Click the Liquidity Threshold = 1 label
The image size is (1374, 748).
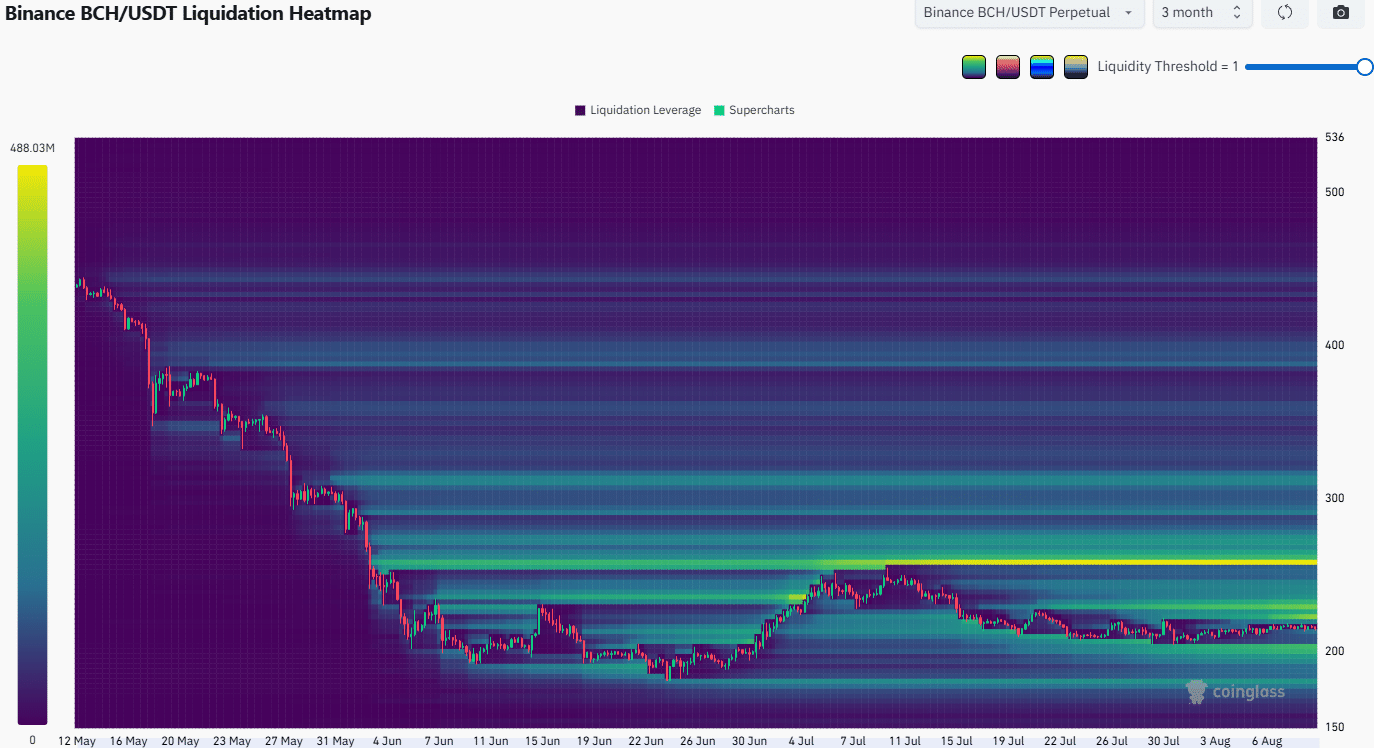pos(1168,67)
